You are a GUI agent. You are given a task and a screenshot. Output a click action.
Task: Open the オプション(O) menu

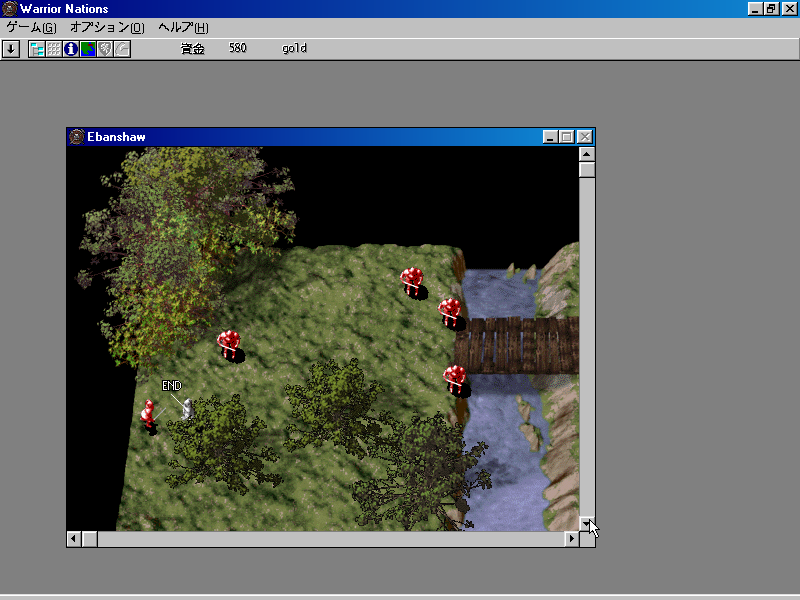[x=107, y=27]
